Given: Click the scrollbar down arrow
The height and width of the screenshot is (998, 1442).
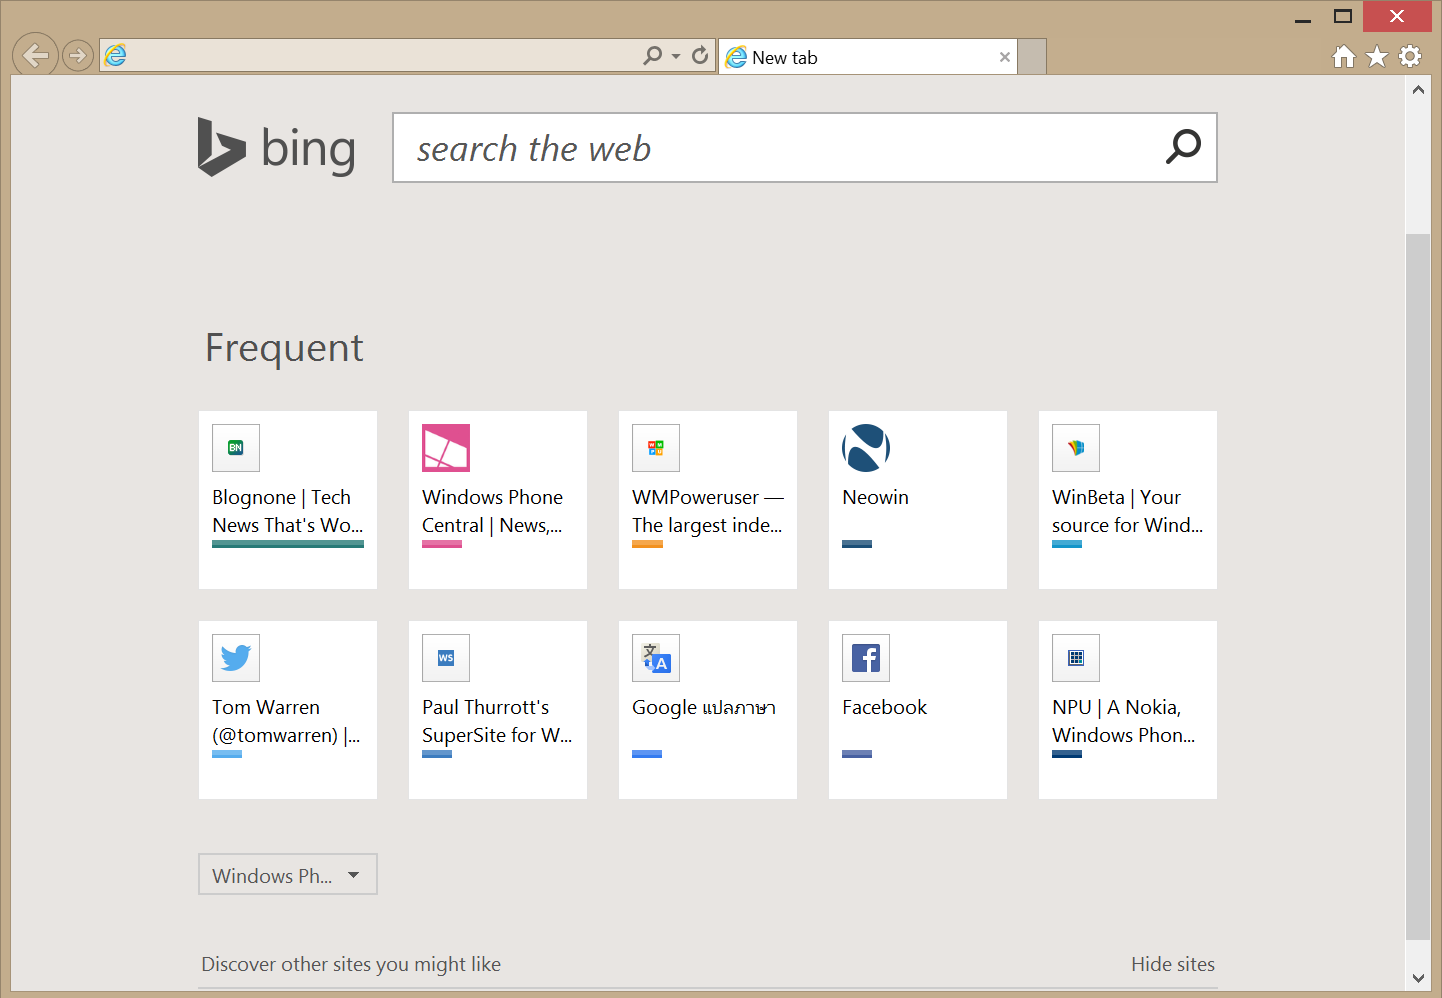Looking at the screenshot, I should [1418, 978].
